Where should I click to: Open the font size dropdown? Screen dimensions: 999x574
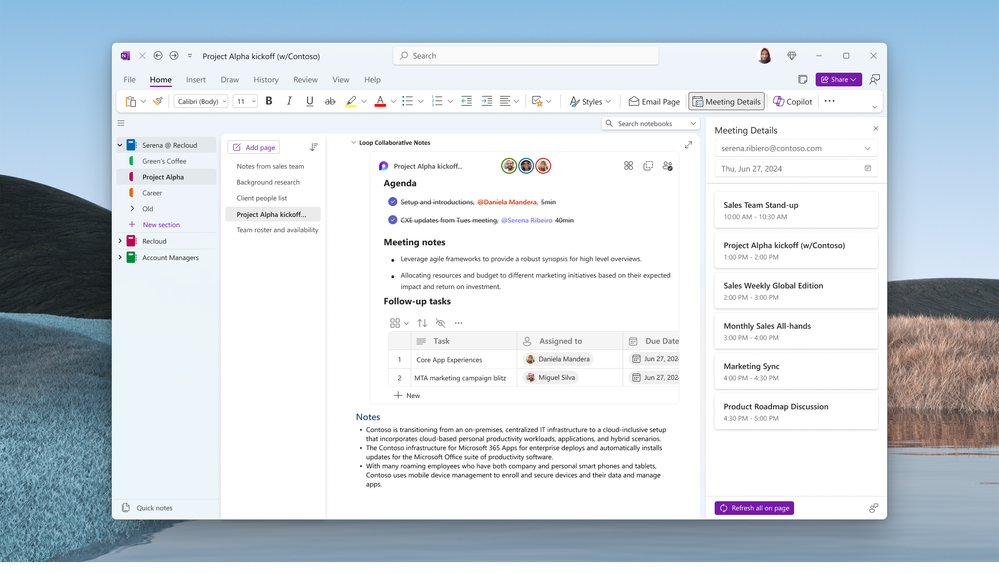click(x=245, y=101)
